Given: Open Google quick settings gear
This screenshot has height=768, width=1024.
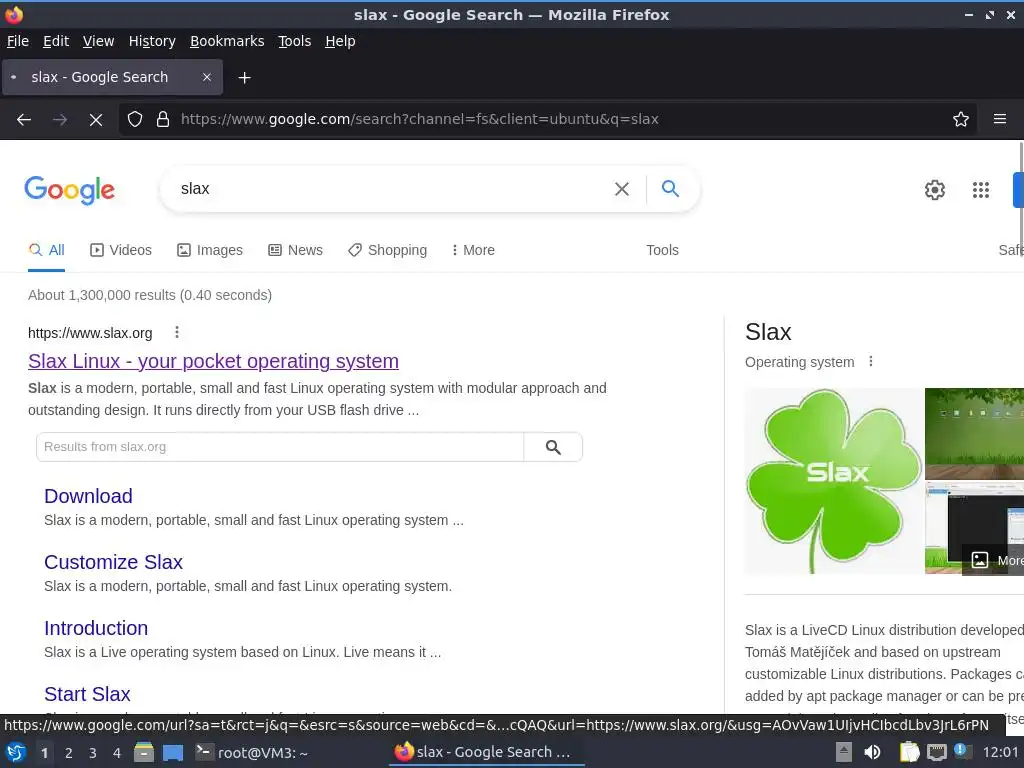Looking at the screenshot, I should (935, 190).
